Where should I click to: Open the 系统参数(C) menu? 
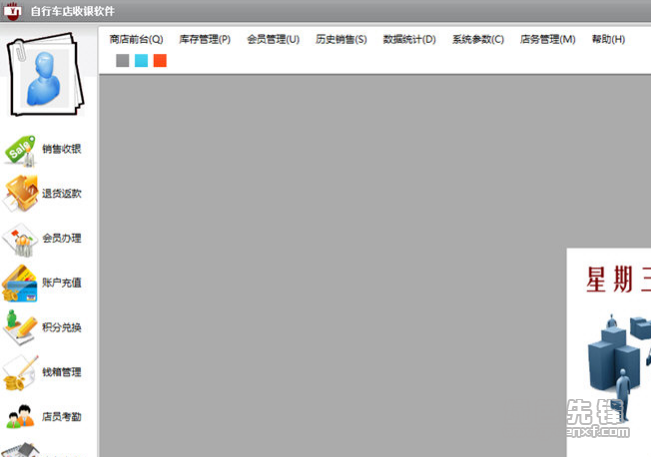pos(477,40)
